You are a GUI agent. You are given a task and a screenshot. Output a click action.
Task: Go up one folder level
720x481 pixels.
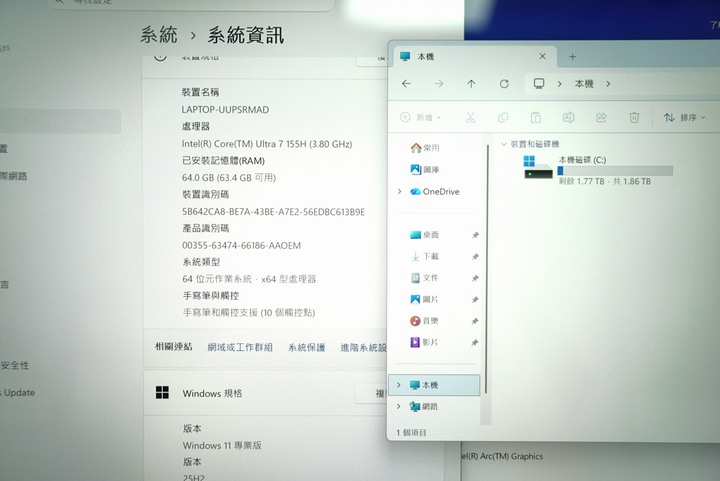(x=471, y=84)
